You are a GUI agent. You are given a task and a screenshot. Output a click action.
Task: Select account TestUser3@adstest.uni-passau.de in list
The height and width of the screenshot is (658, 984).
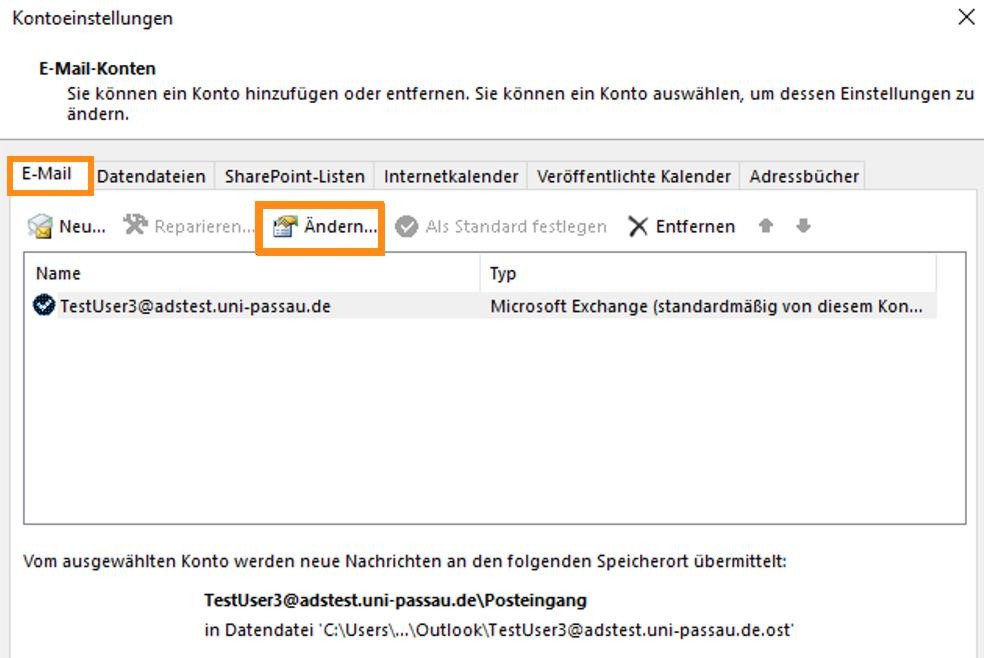pos(195,306)
